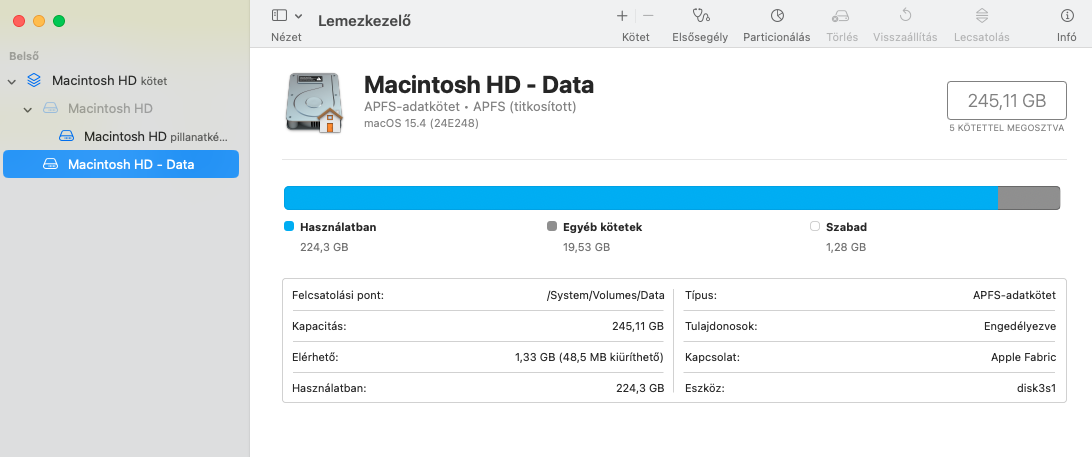Click the Kapacitás row label

point(319,326)
